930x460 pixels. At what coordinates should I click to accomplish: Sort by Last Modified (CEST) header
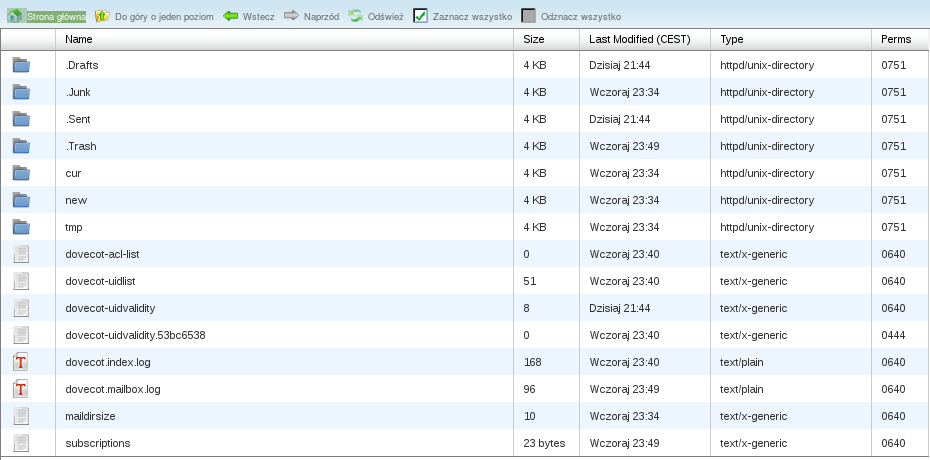pyautogui.click(x=633, y=39)
